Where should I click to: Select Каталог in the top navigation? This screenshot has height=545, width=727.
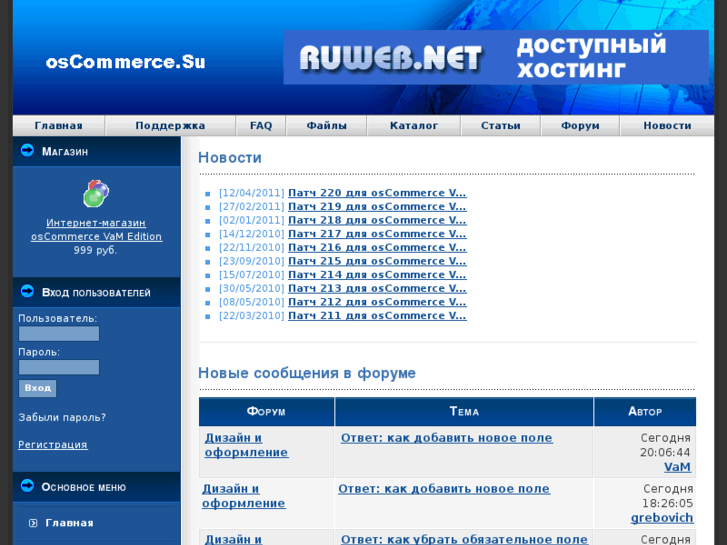(413, 126)
